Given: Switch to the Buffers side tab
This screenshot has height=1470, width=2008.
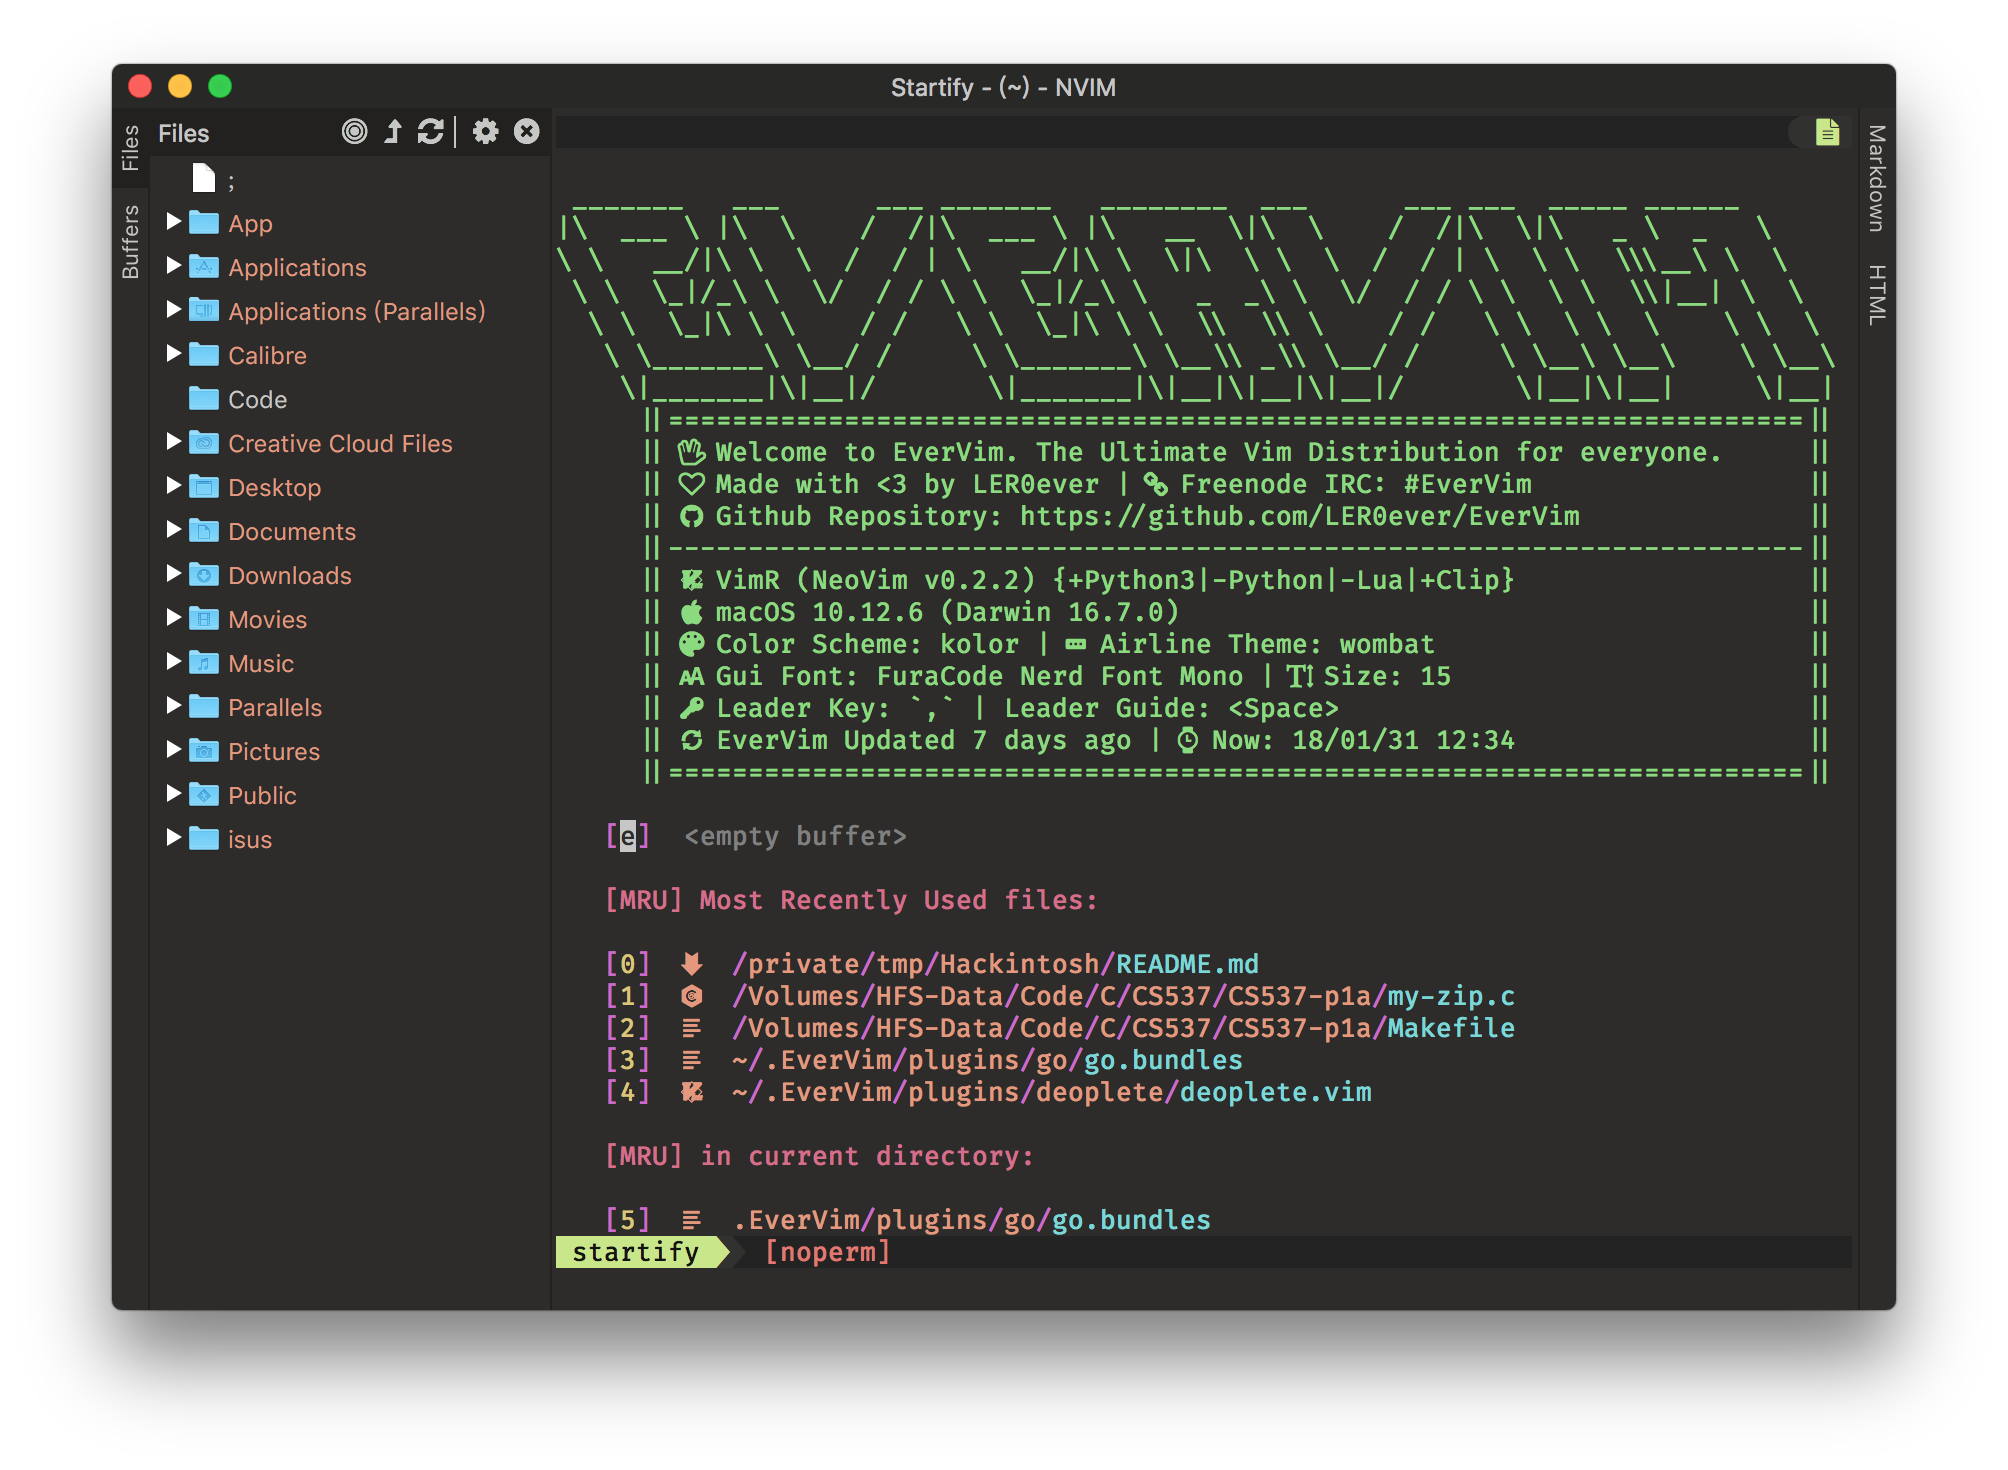Looking at the screenshot, I should 131,242.
